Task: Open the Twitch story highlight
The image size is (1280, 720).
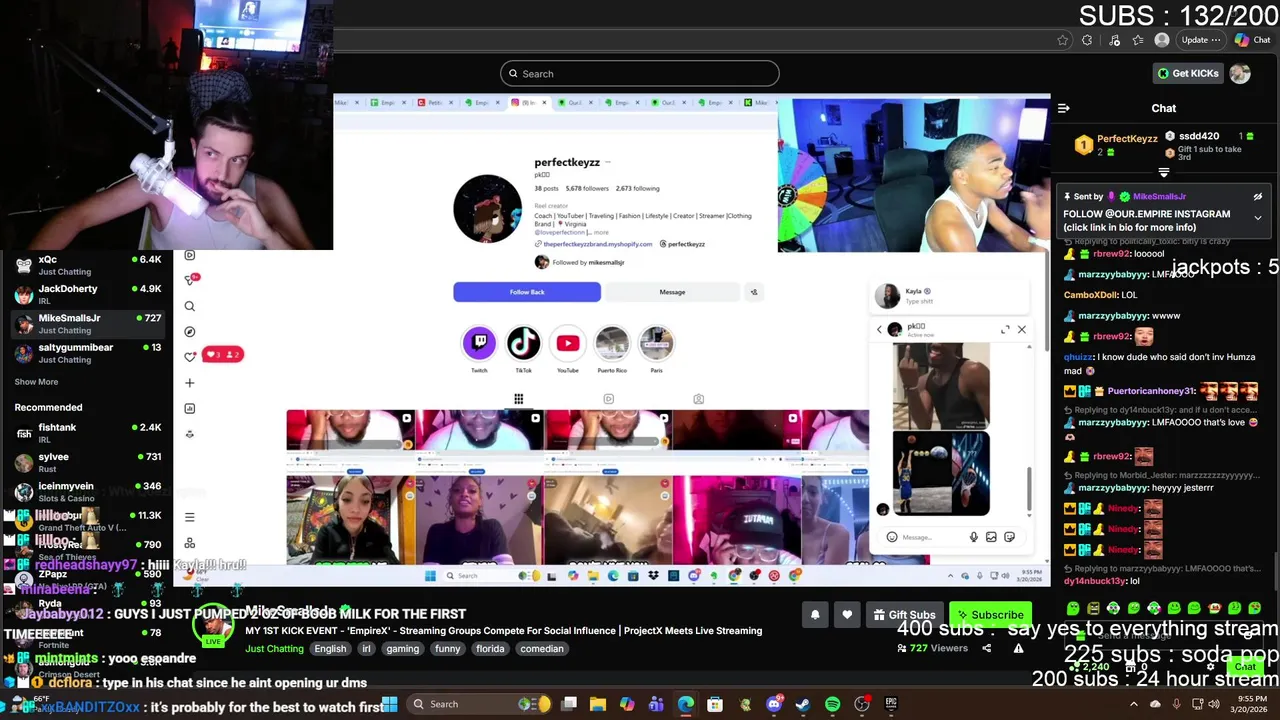Action: click(x=479, y=343)
